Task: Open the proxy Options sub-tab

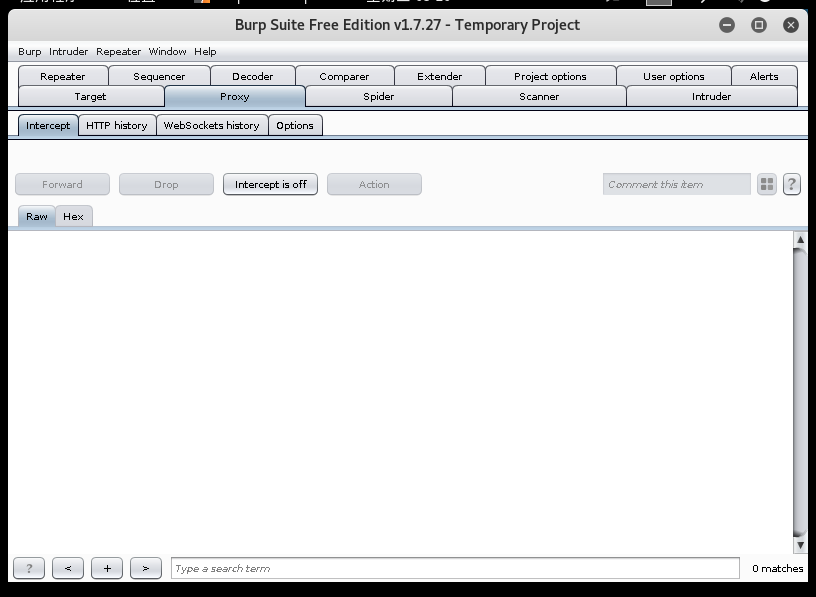Action: [295, 125]
